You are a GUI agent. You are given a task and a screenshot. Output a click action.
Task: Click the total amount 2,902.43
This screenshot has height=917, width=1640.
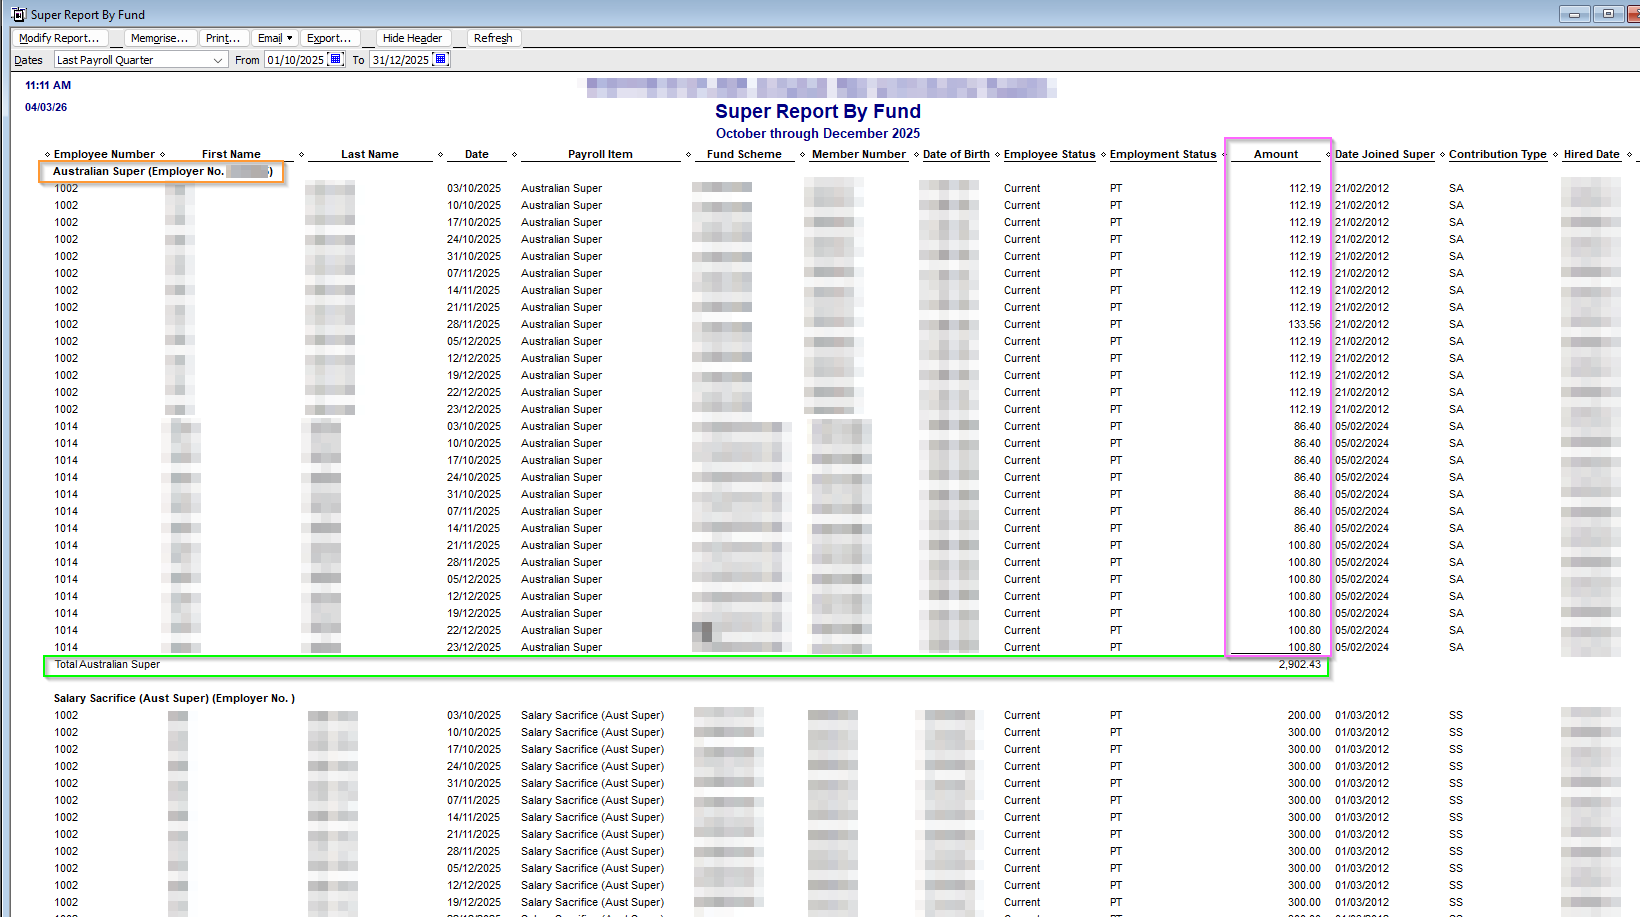(x=1299, y=664)
